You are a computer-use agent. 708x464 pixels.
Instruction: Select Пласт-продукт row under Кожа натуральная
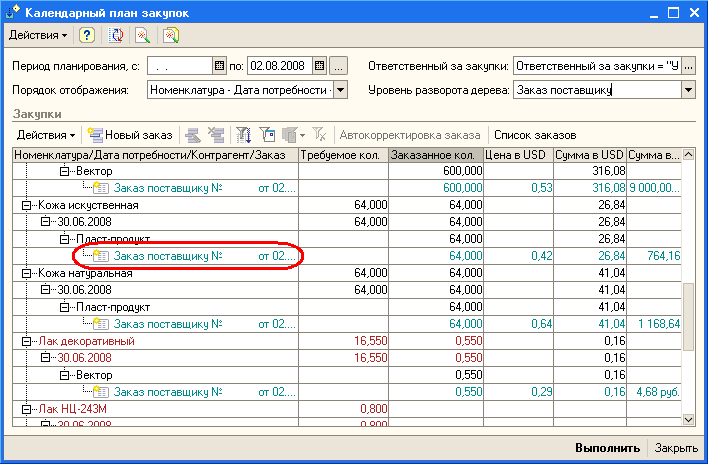pos(347,307)
